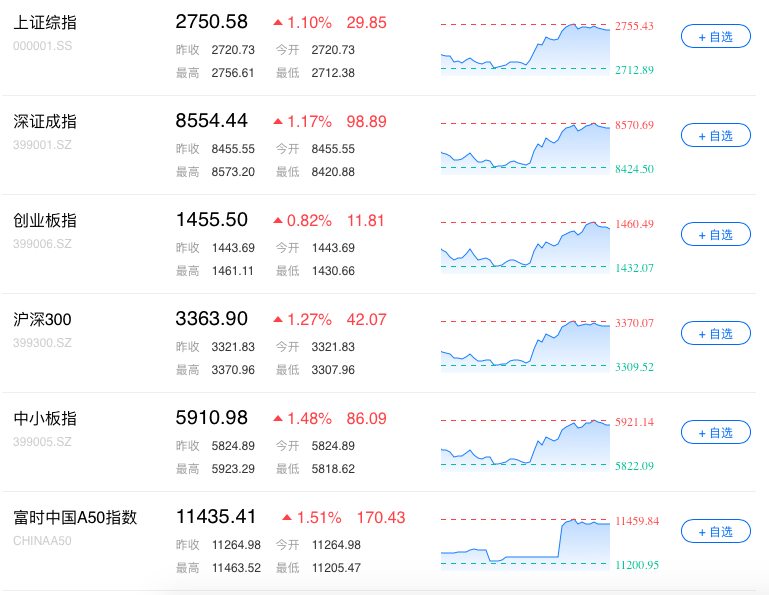The width and height of the screenshot is (769, 595).
Task: Open the 富时中国A50指数 name link
Action: [x=75, y=517]
